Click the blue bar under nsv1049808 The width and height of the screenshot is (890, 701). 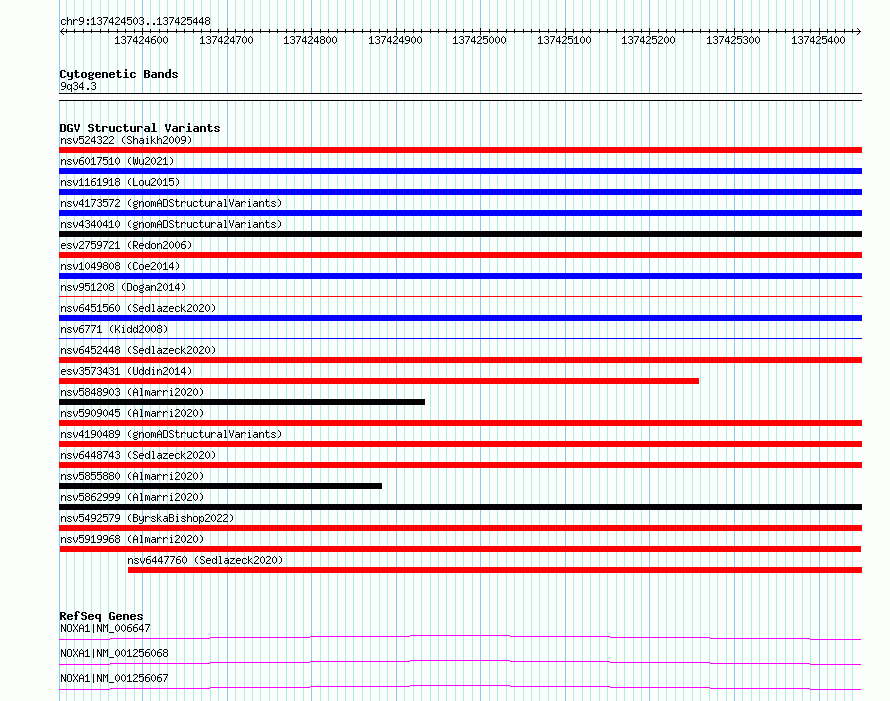click(460, 276)
